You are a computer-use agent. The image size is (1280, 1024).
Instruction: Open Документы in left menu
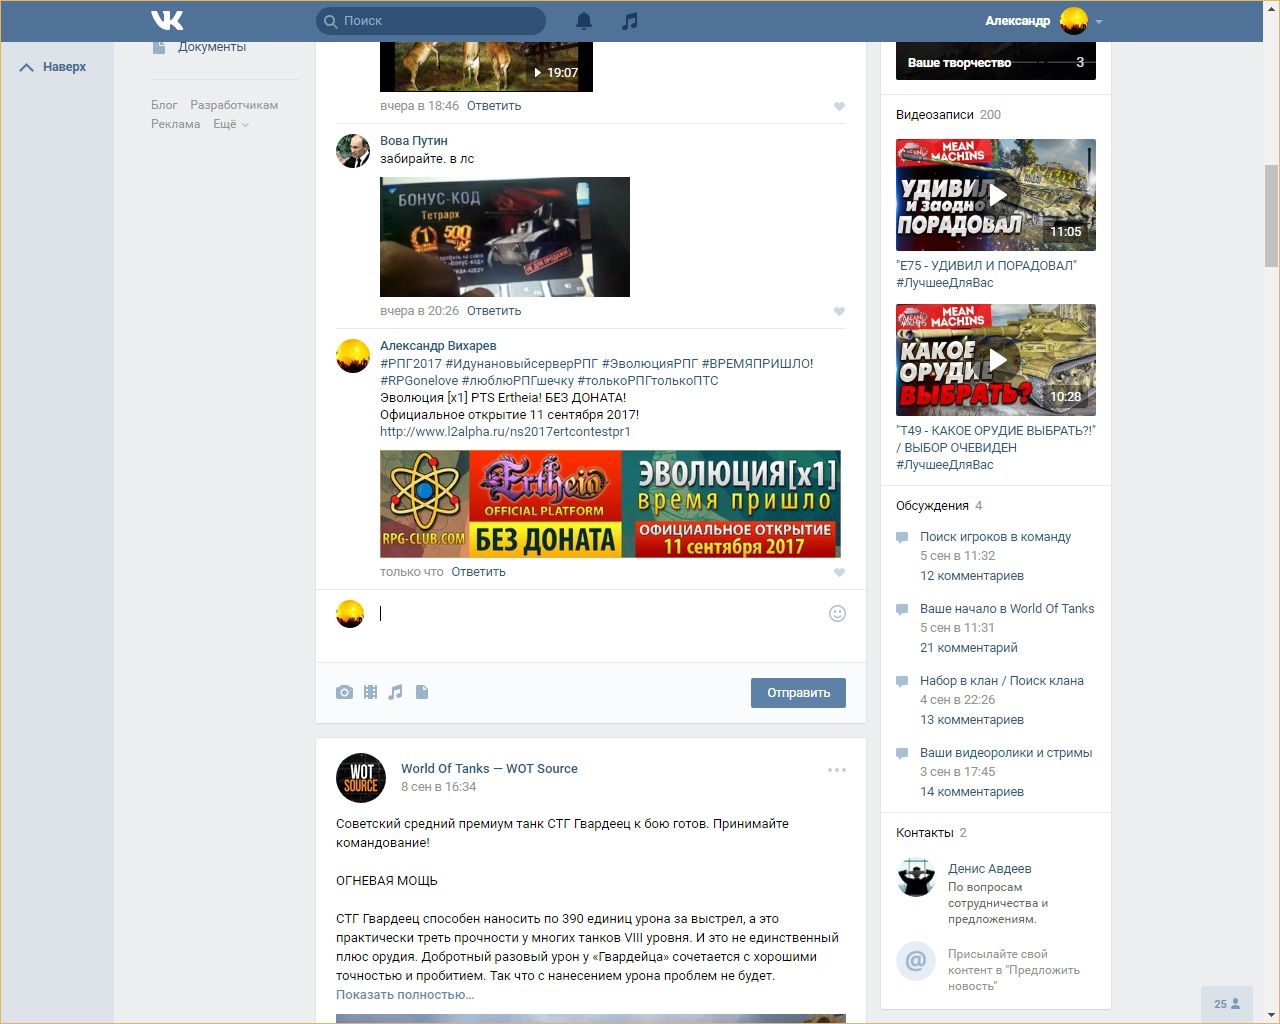[211, 47]
